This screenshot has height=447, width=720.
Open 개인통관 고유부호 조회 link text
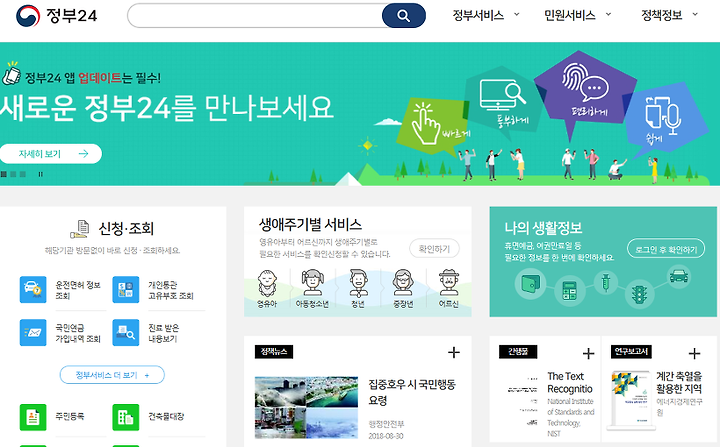[171, 290]
